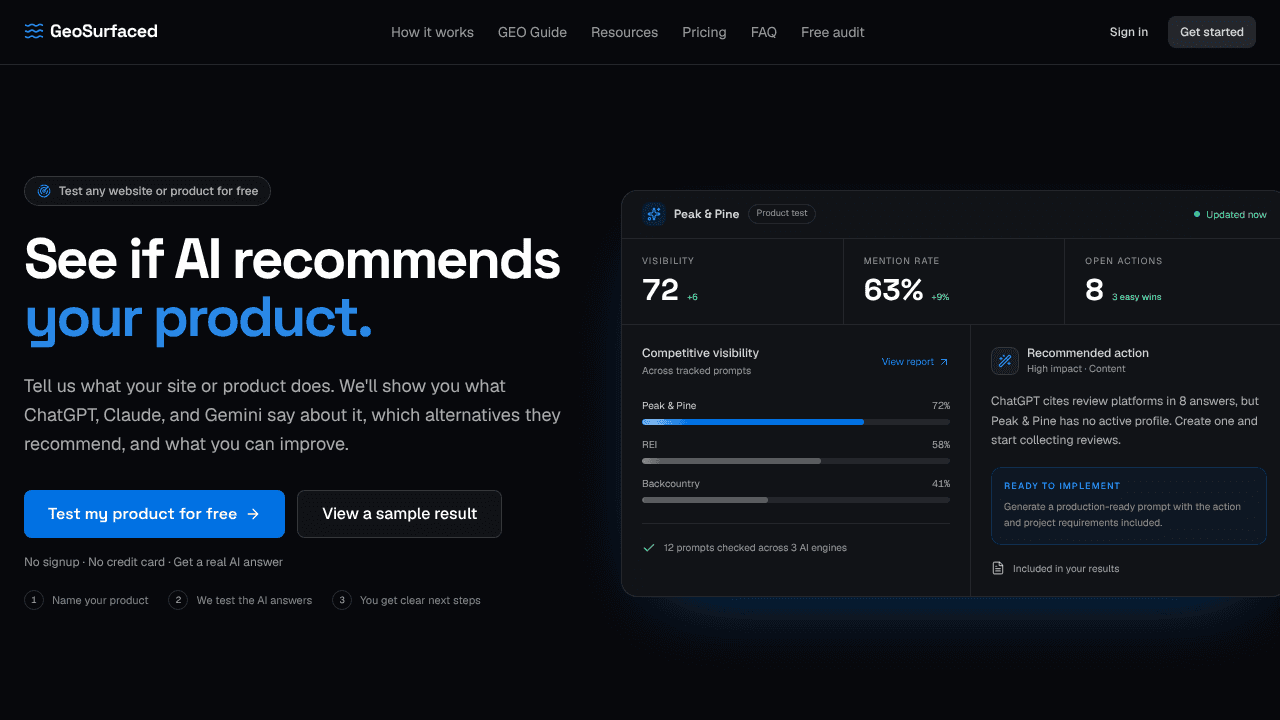
Task: Go to Resources in navigation
Action: click(624, 32)
